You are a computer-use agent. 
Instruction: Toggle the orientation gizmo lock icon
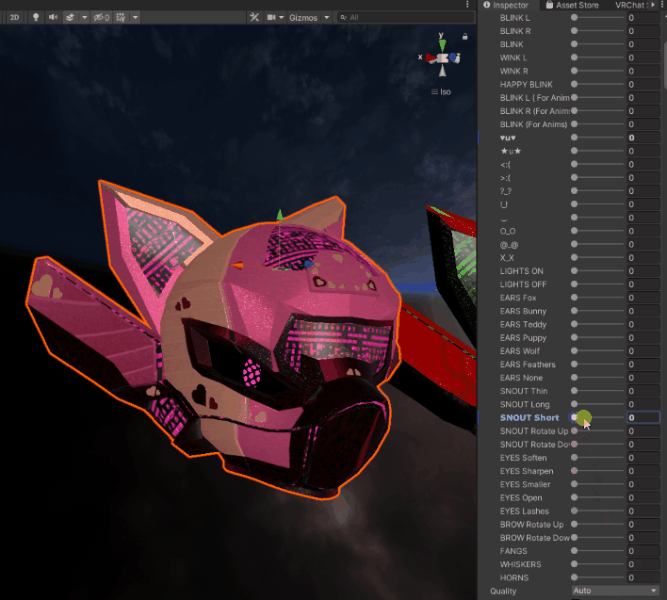pyautogui.click(x=465, y=37)
